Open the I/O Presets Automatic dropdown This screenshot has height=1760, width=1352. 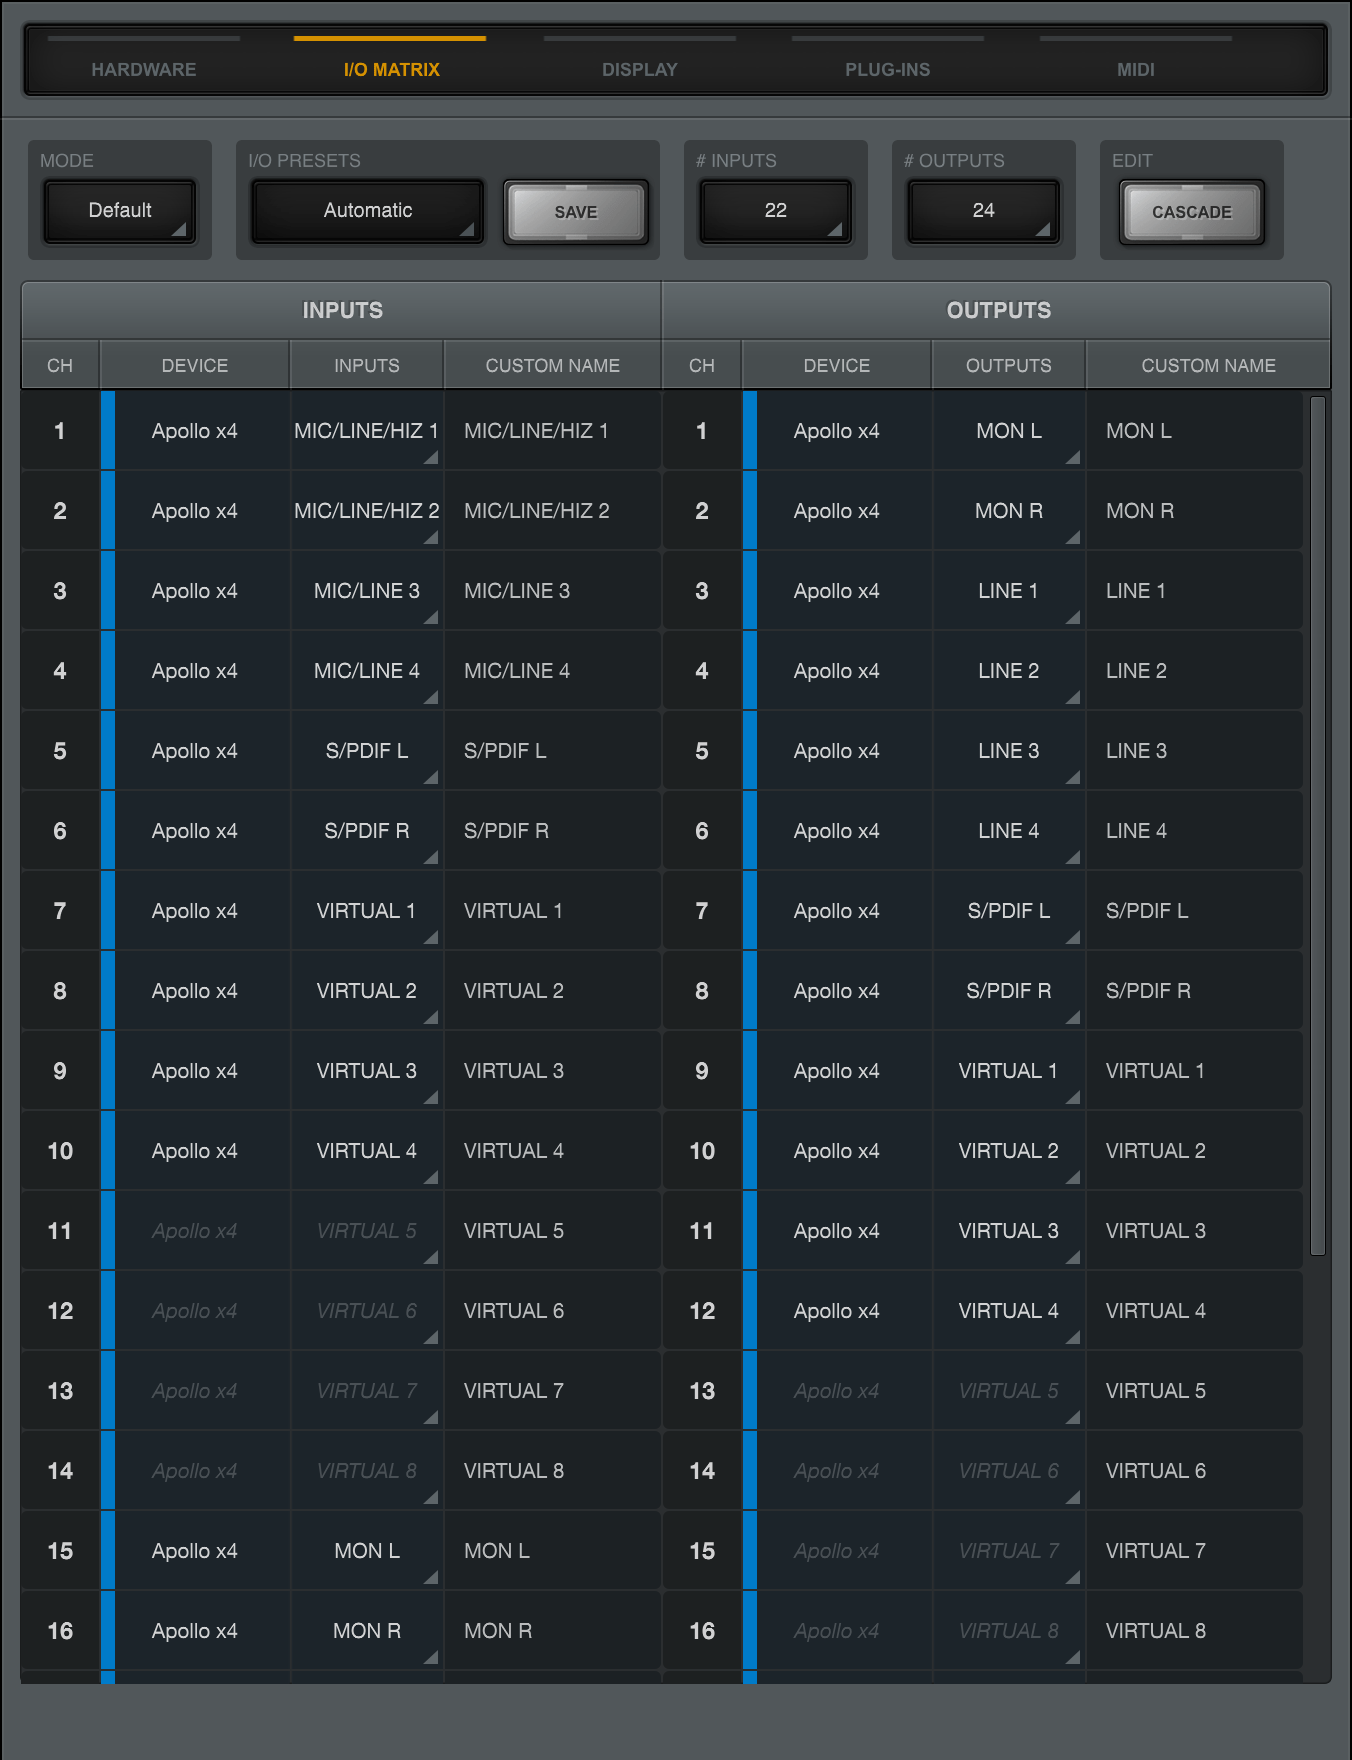point(368,210)
